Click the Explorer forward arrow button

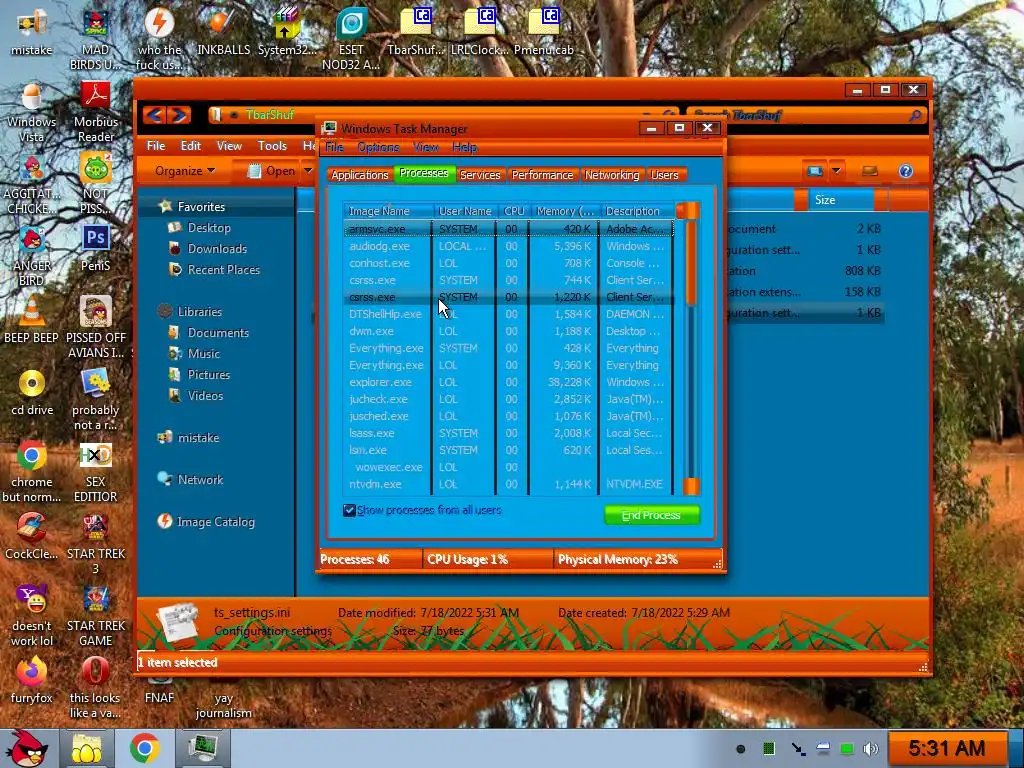(x=179, y=115)
